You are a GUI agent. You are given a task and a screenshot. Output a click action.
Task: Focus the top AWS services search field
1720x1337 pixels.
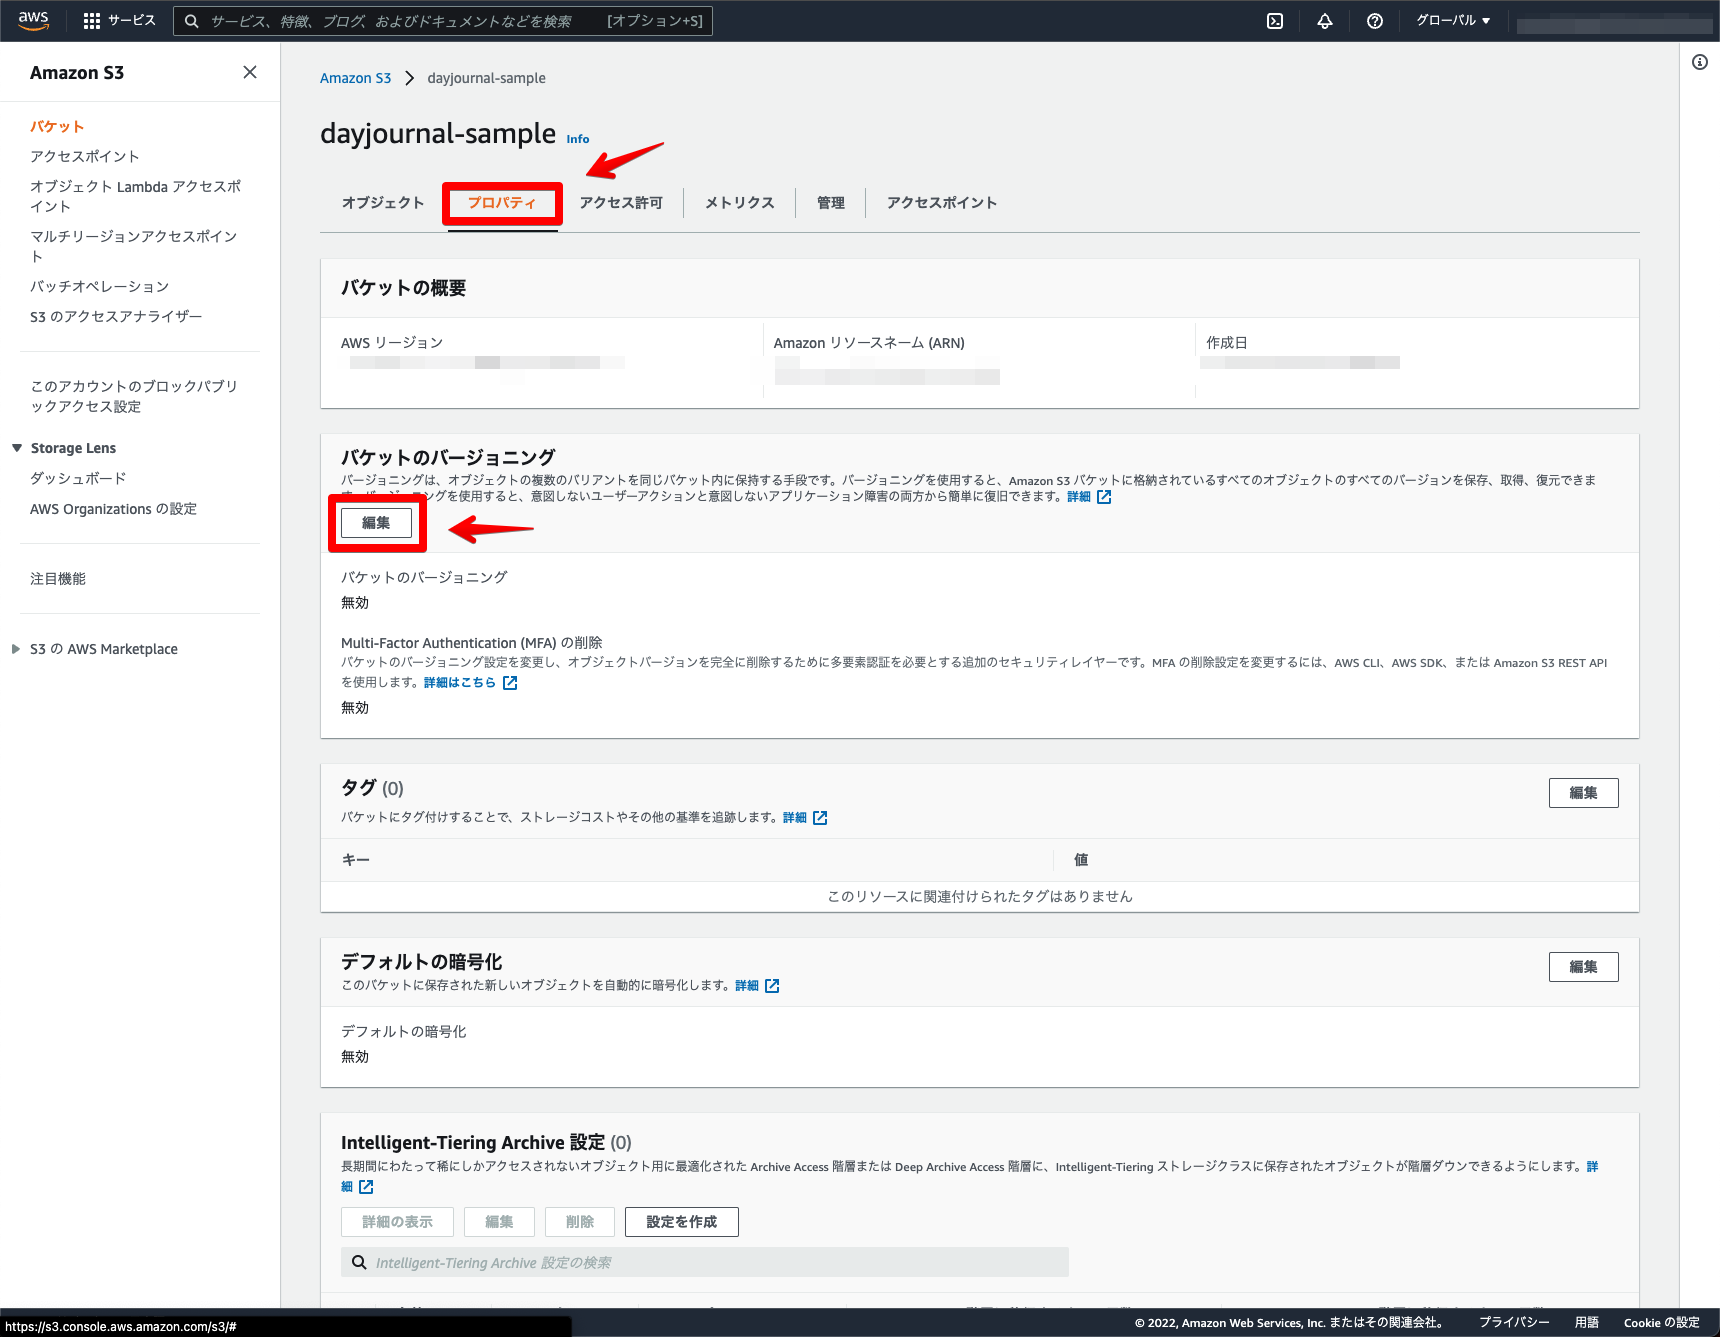click(443, 21)
